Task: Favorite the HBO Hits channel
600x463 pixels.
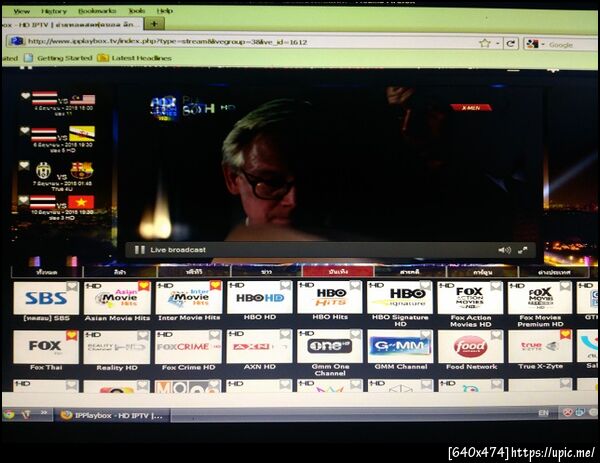Action: (x=355, y=285)
